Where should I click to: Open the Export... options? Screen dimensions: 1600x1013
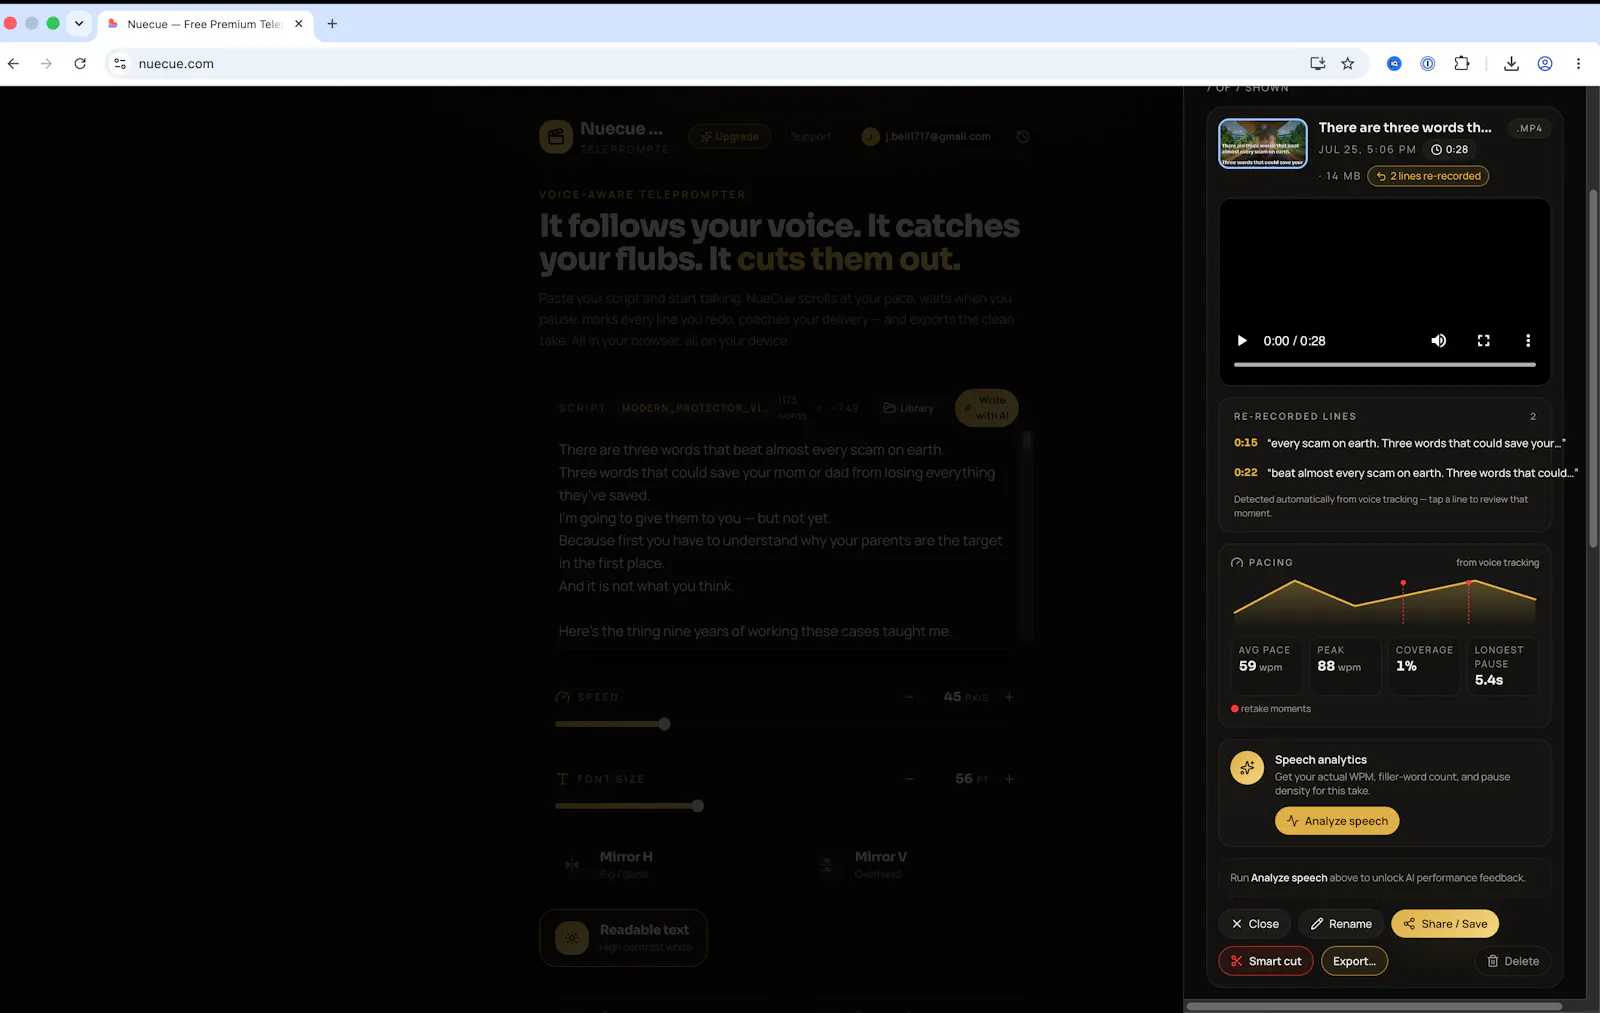(x=1354, y=961)
